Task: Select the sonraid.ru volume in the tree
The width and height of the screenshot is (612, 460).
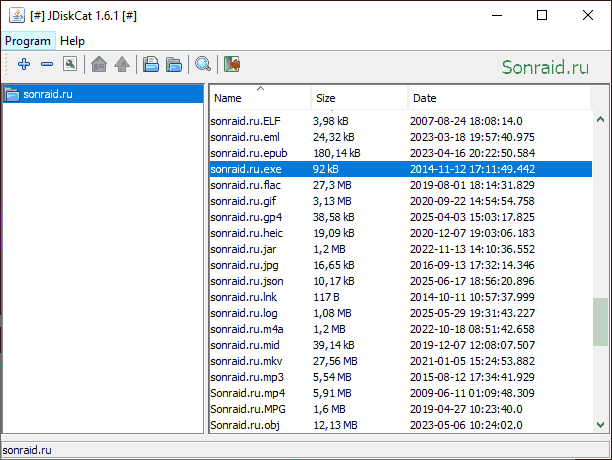Action: tap(103, 94)
